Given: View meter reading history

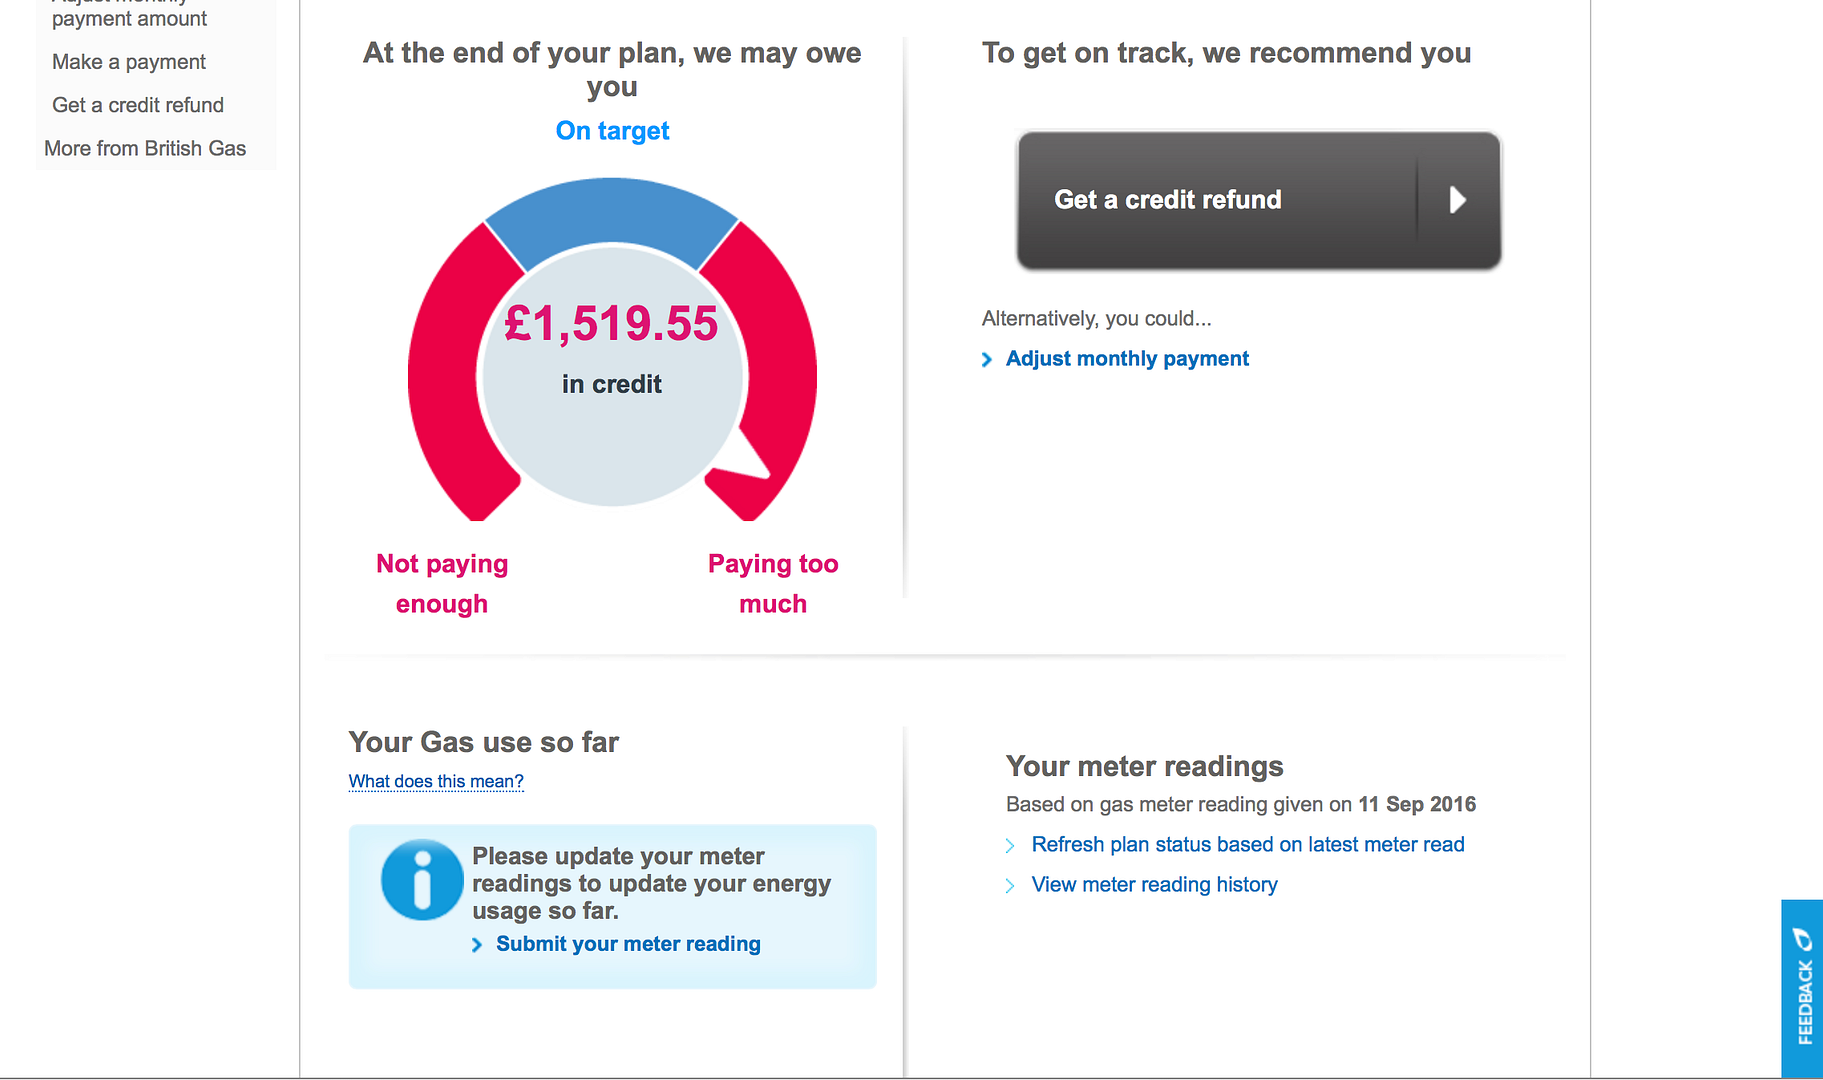Looking at the screenshot, I should (x=1154, y=885).
